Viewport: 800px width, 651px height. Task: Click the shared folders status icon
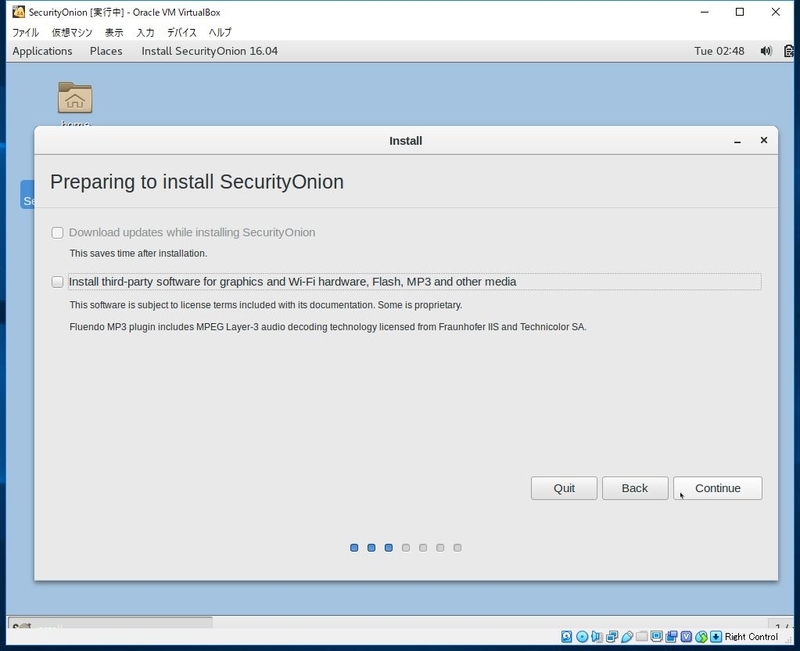(x=642, y=637)
